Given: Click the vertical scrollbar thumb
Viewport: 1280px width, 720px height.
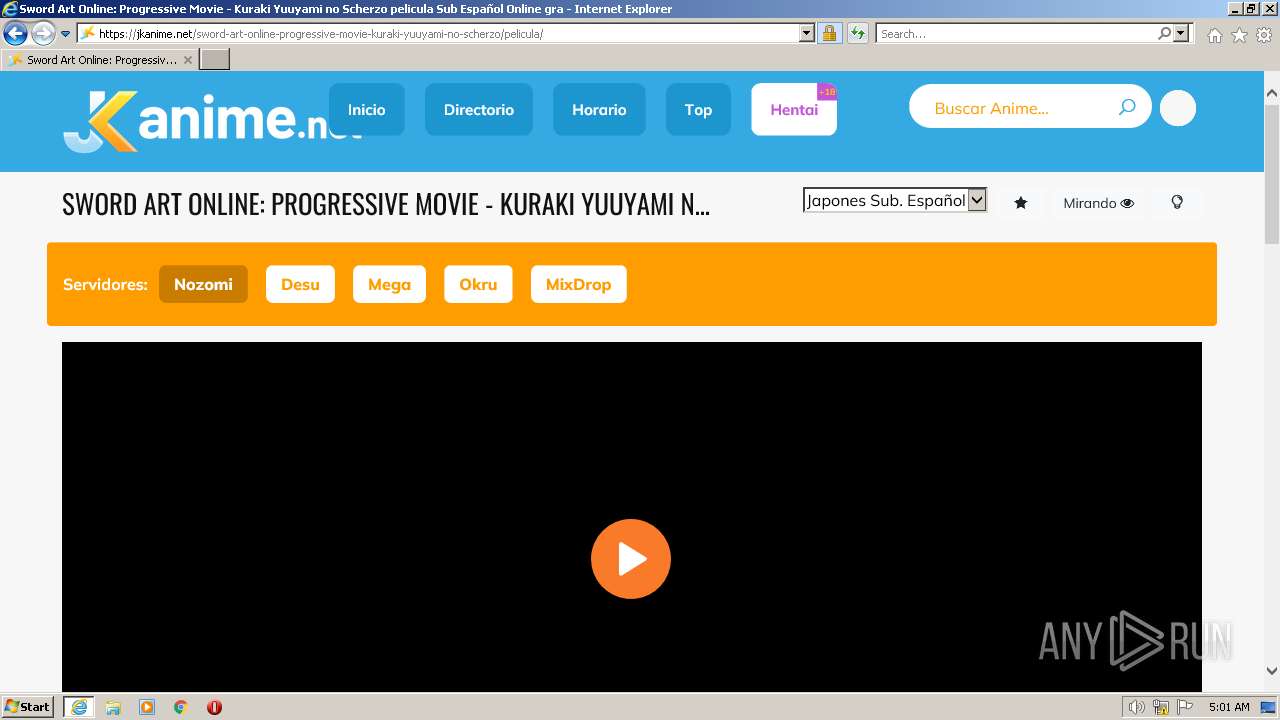Looking at the screenshot, I should pos(1272,173).
